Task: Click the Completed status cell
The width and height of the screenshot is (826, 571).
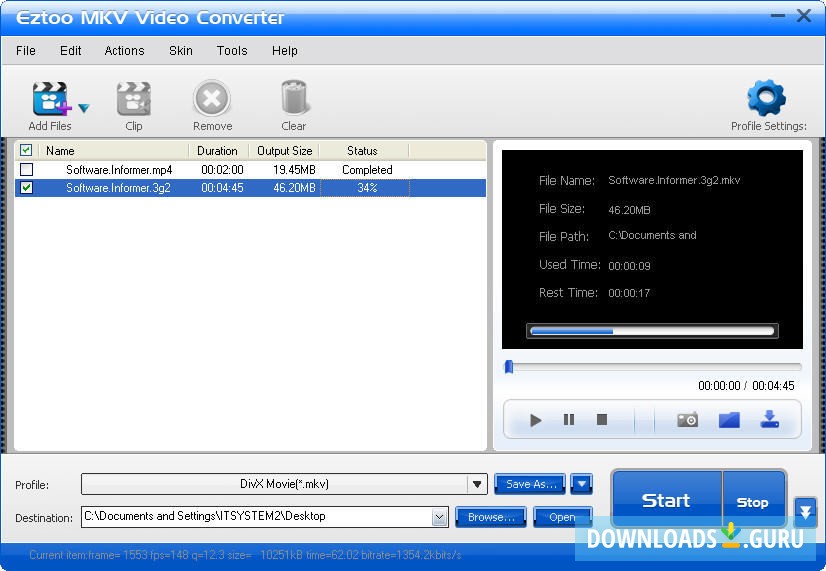Action: pyautogui.click(x=367, y=170)
